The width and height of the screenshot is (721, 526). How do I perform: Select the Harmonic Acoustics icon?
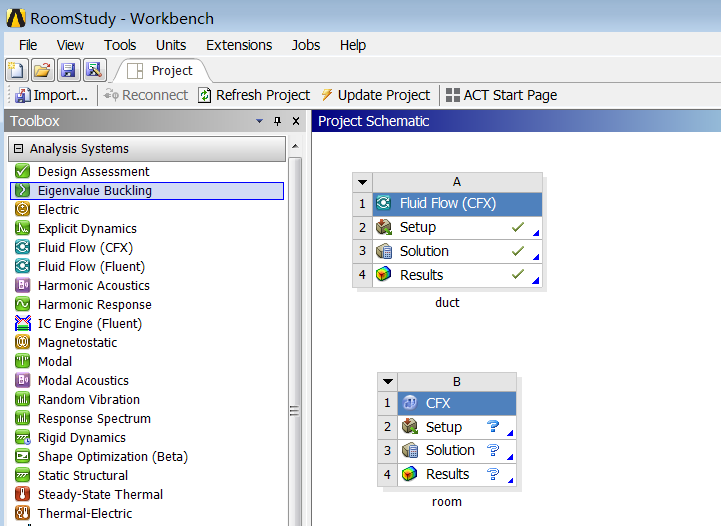[23, 285]
